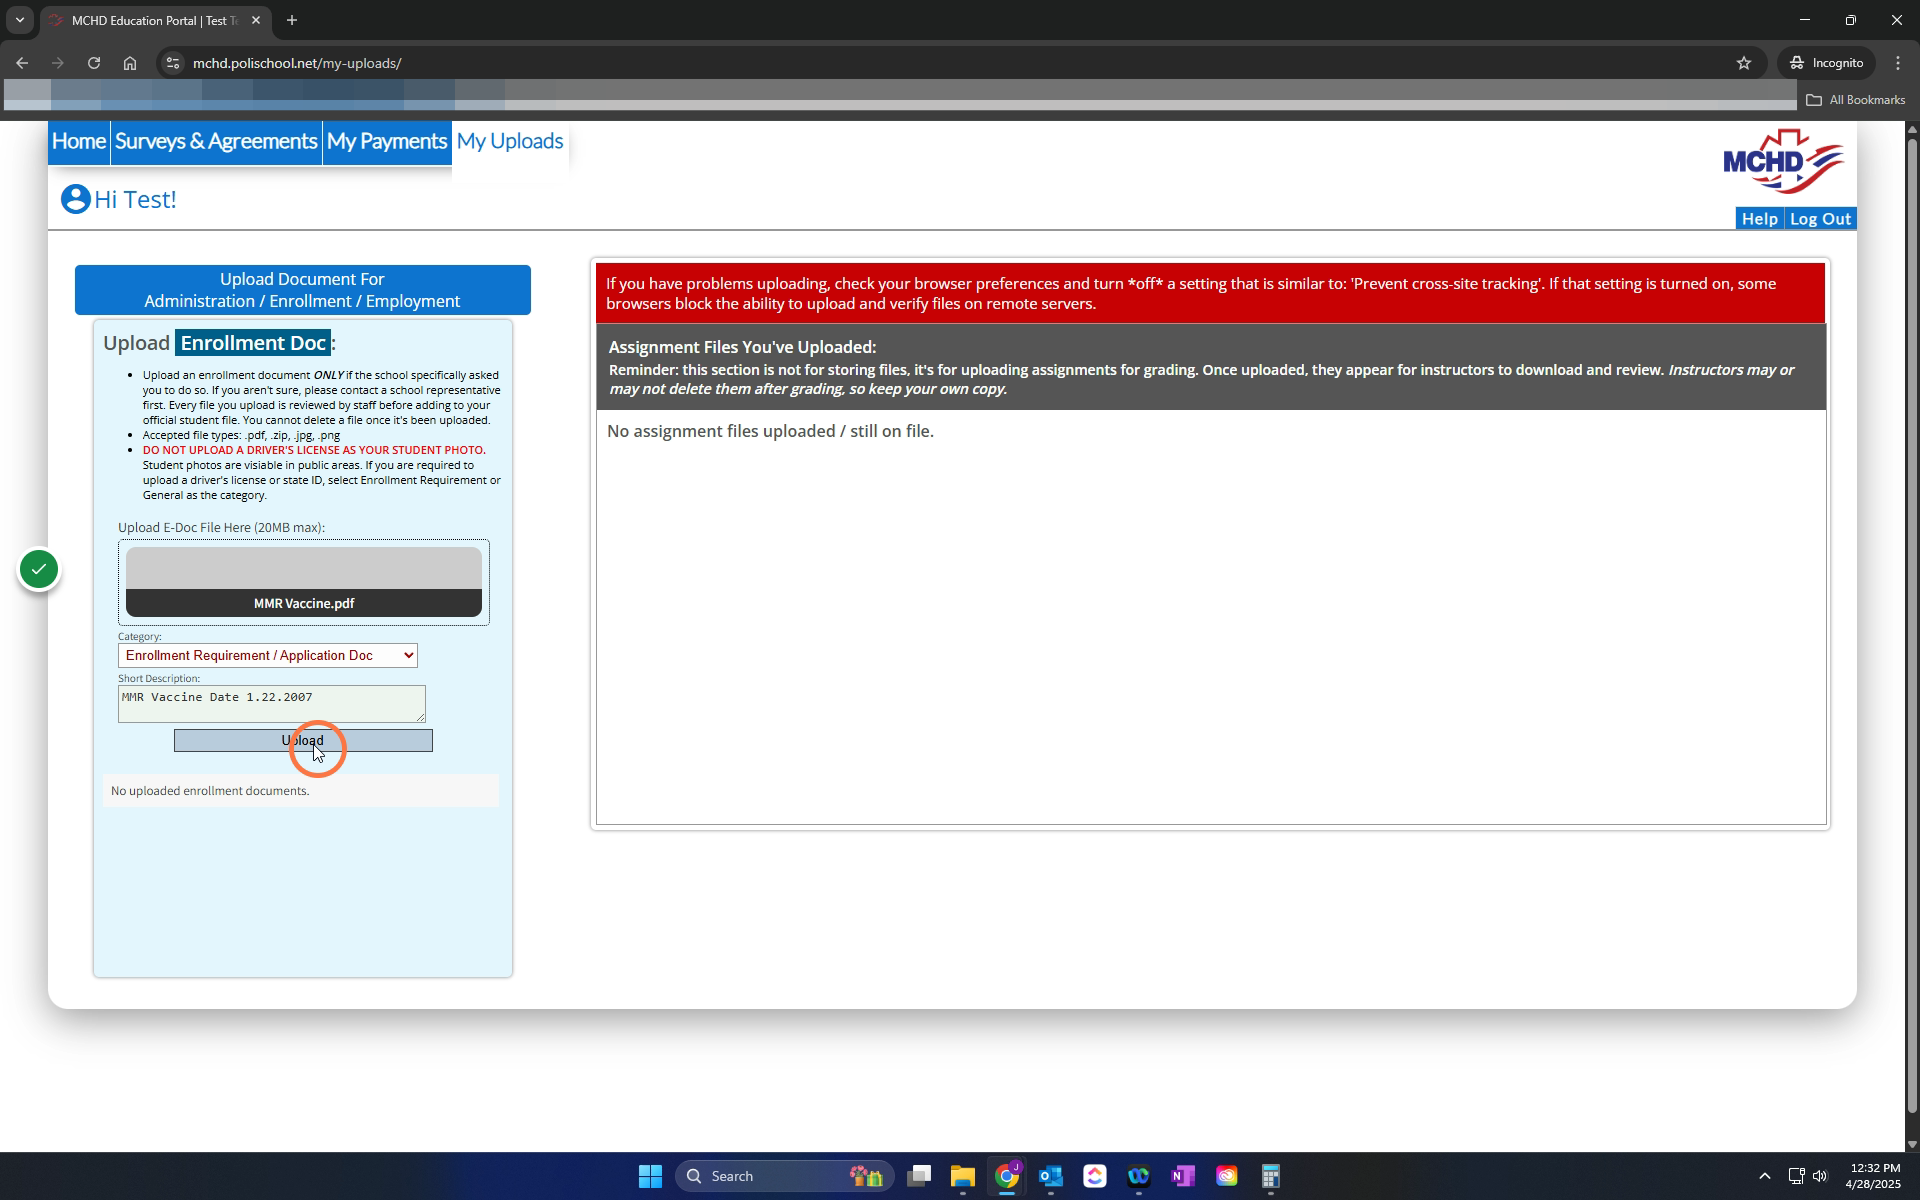
Task: Click the address bar URL
Action: tap(297, 63)
